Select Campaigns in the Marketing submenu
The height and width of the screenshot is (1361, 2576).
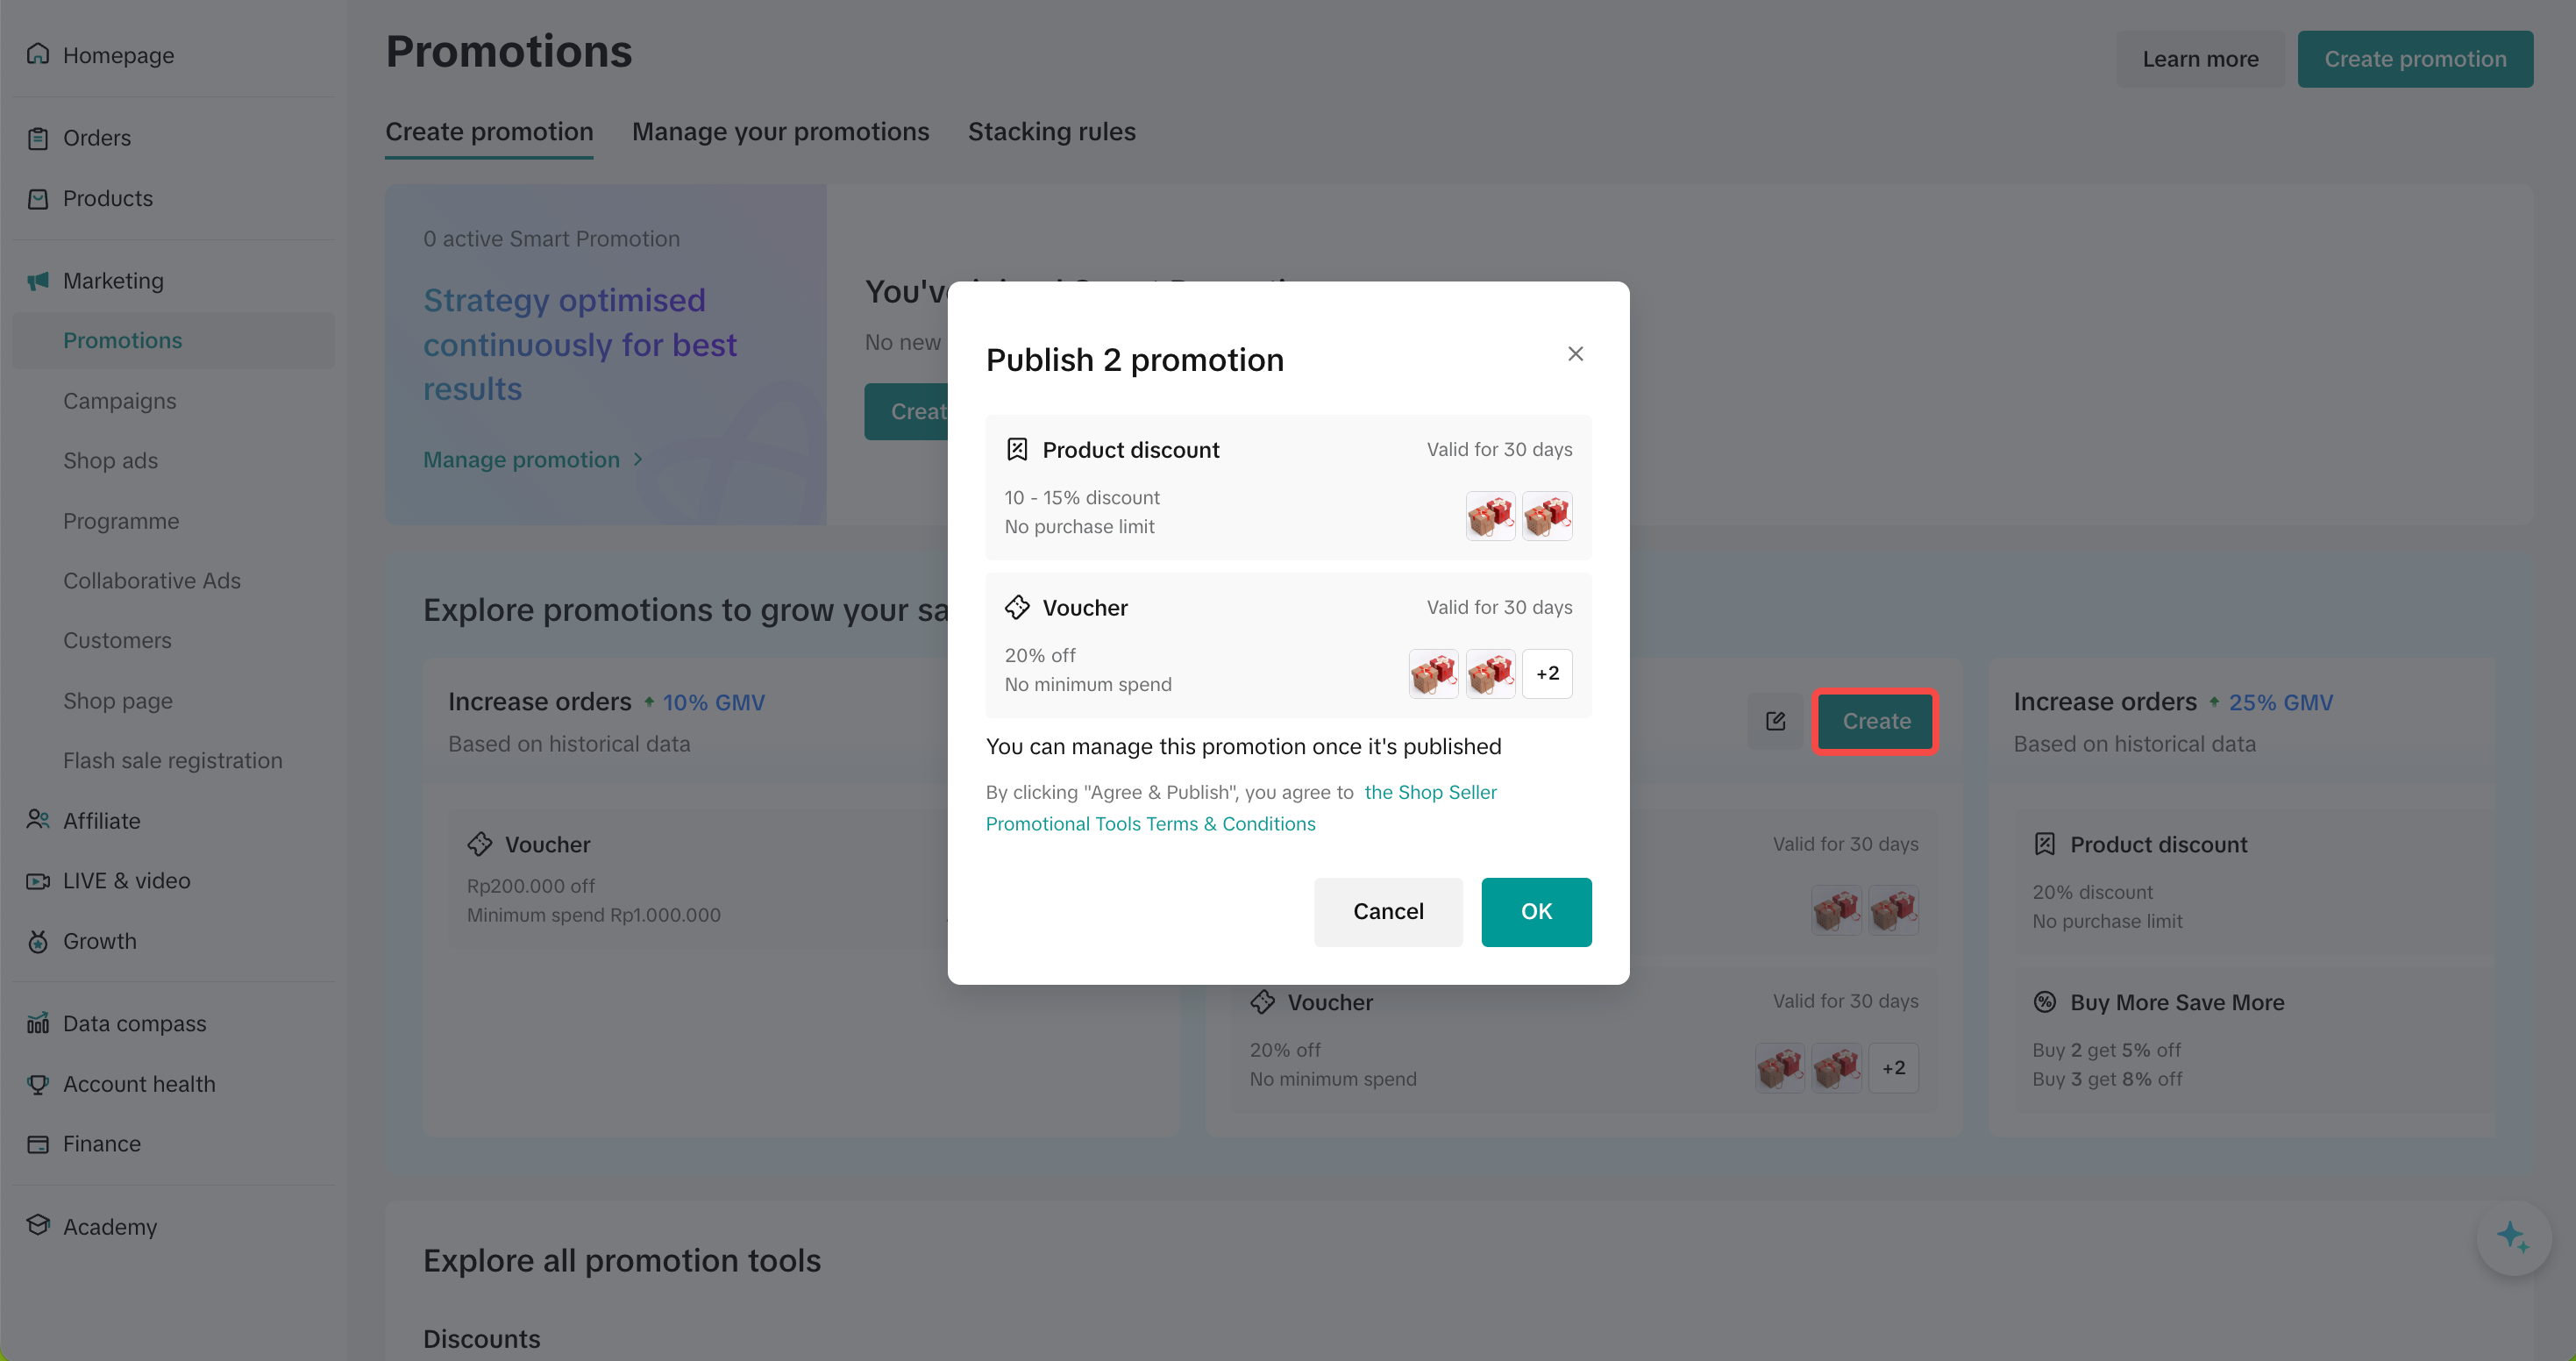point(120,401)
